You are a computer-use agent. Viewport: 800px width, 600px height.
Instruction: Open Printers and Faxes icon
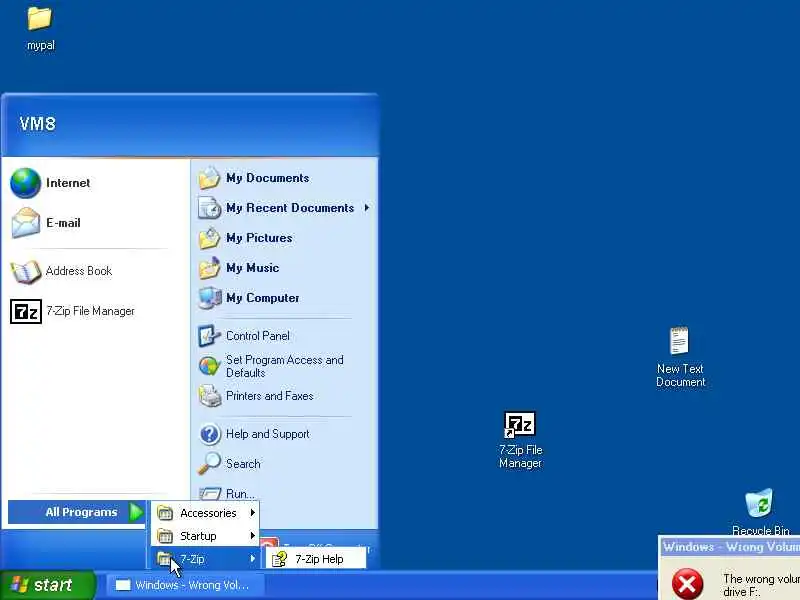(x=209, y=396)
